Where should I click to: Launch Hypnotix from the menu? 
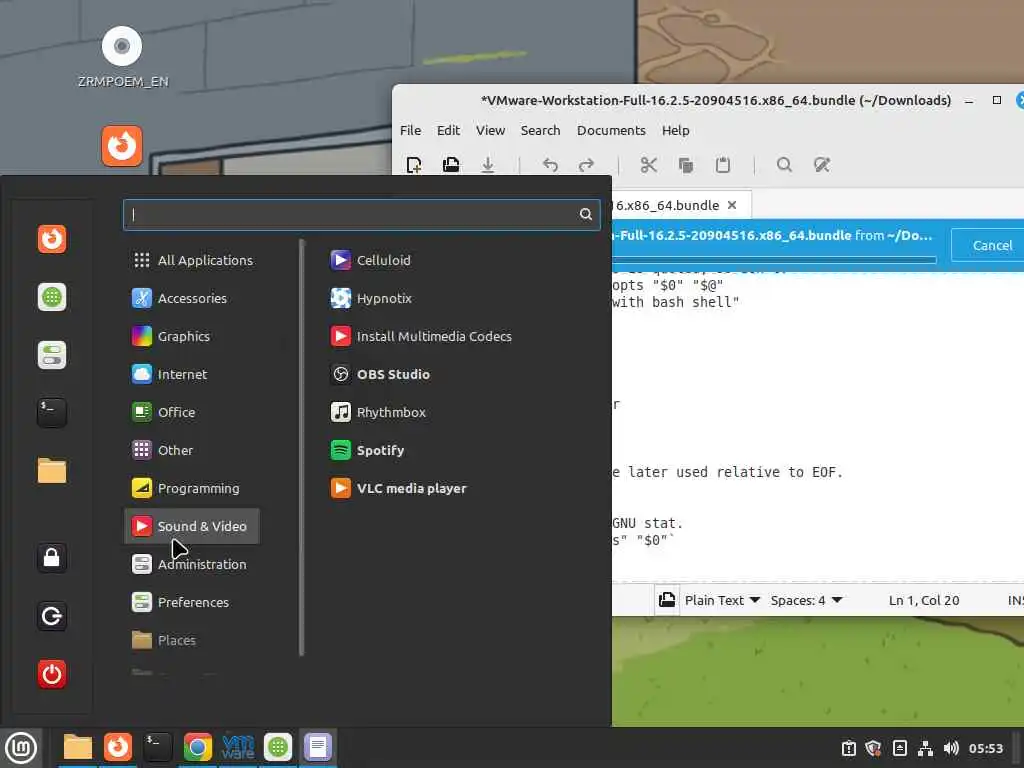371,298
